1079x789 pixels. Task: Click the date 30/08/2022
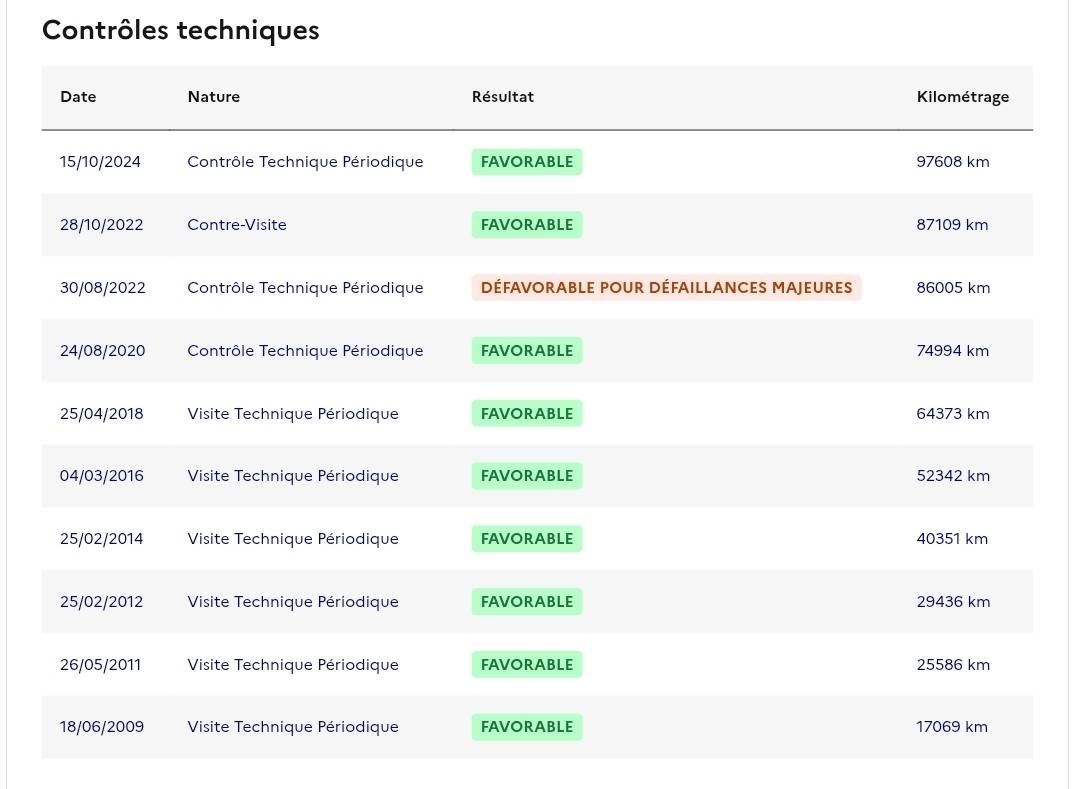click(x=103, y=288)
